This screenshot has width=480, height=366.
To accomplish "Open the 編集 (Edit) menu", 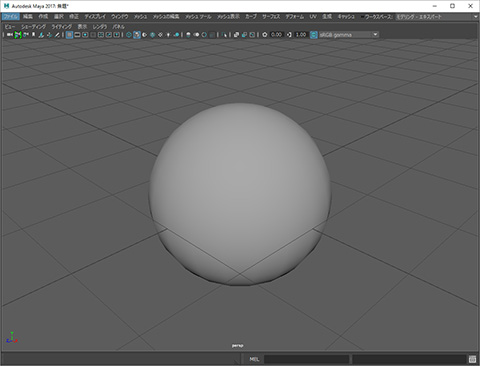I will pos(28,17).
